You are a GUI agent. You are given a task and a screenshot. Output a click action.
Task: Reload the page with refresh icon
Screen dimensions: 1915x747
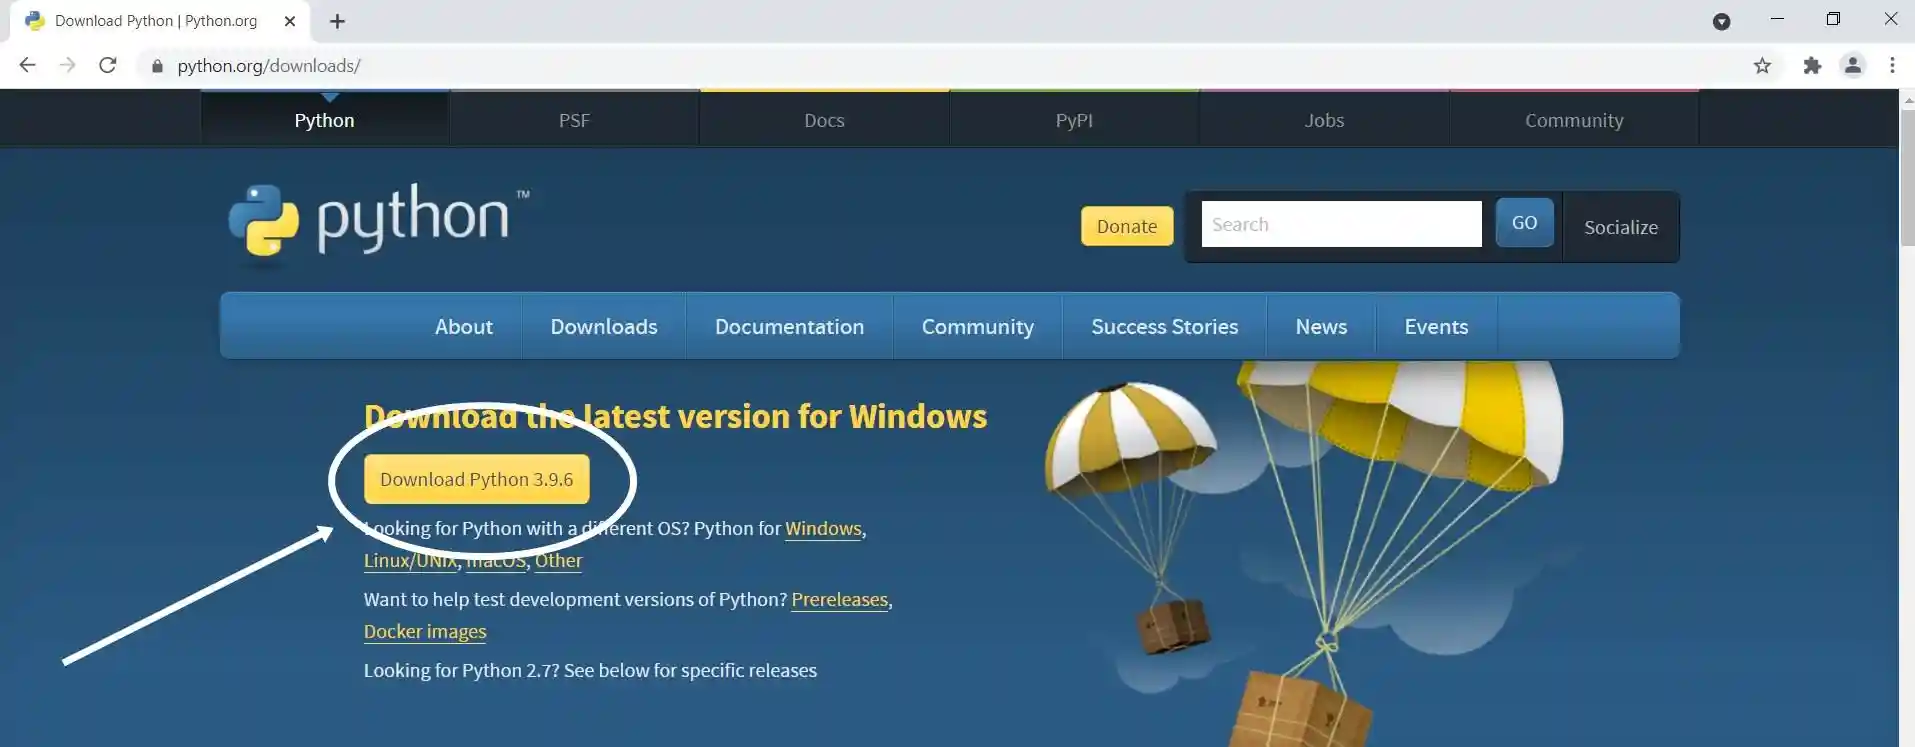click(108, 65)
